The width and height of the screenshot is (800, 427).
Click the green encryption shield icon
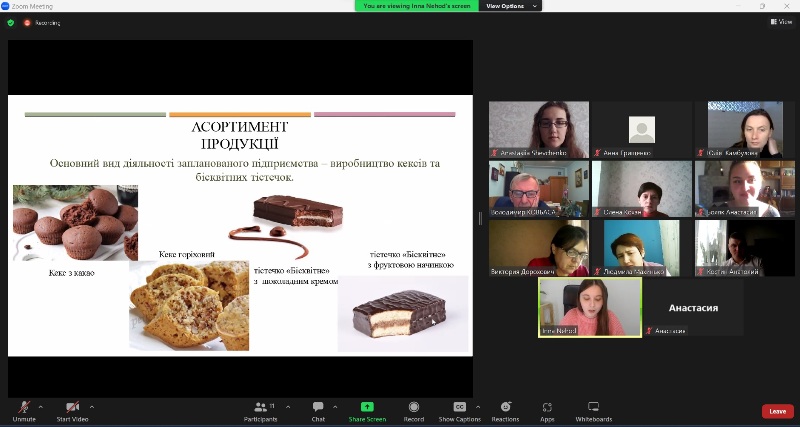[x=11, y=22]
